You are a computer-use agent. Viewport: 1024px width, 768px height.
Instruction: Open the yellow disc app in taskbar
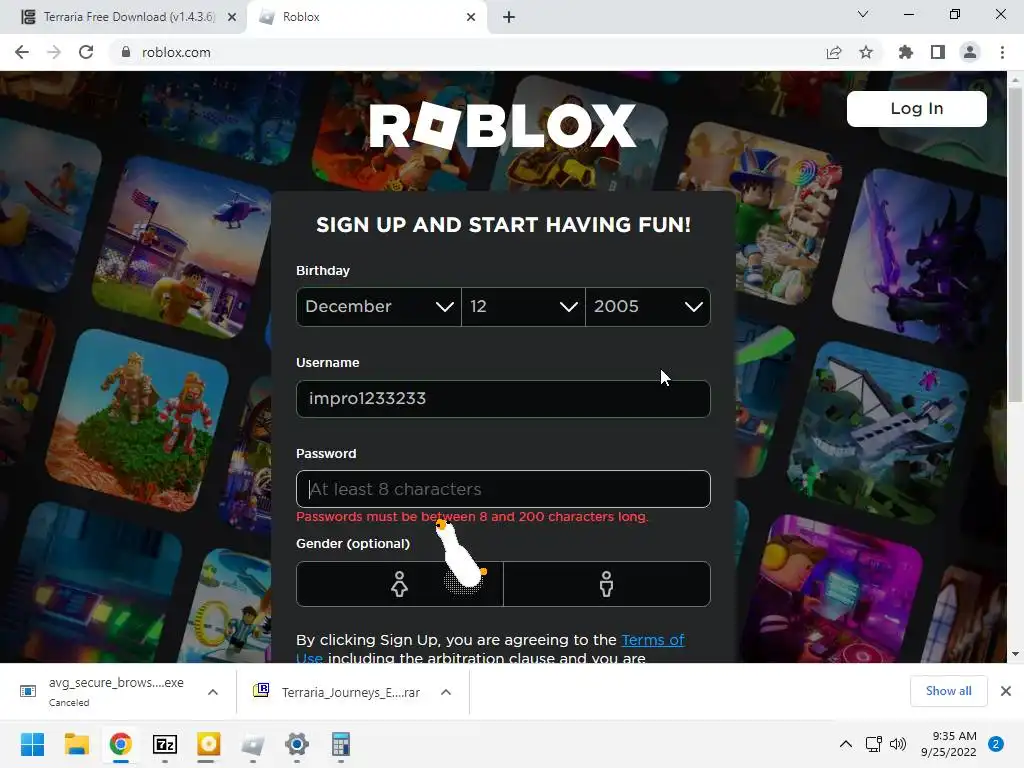point(208,744)
